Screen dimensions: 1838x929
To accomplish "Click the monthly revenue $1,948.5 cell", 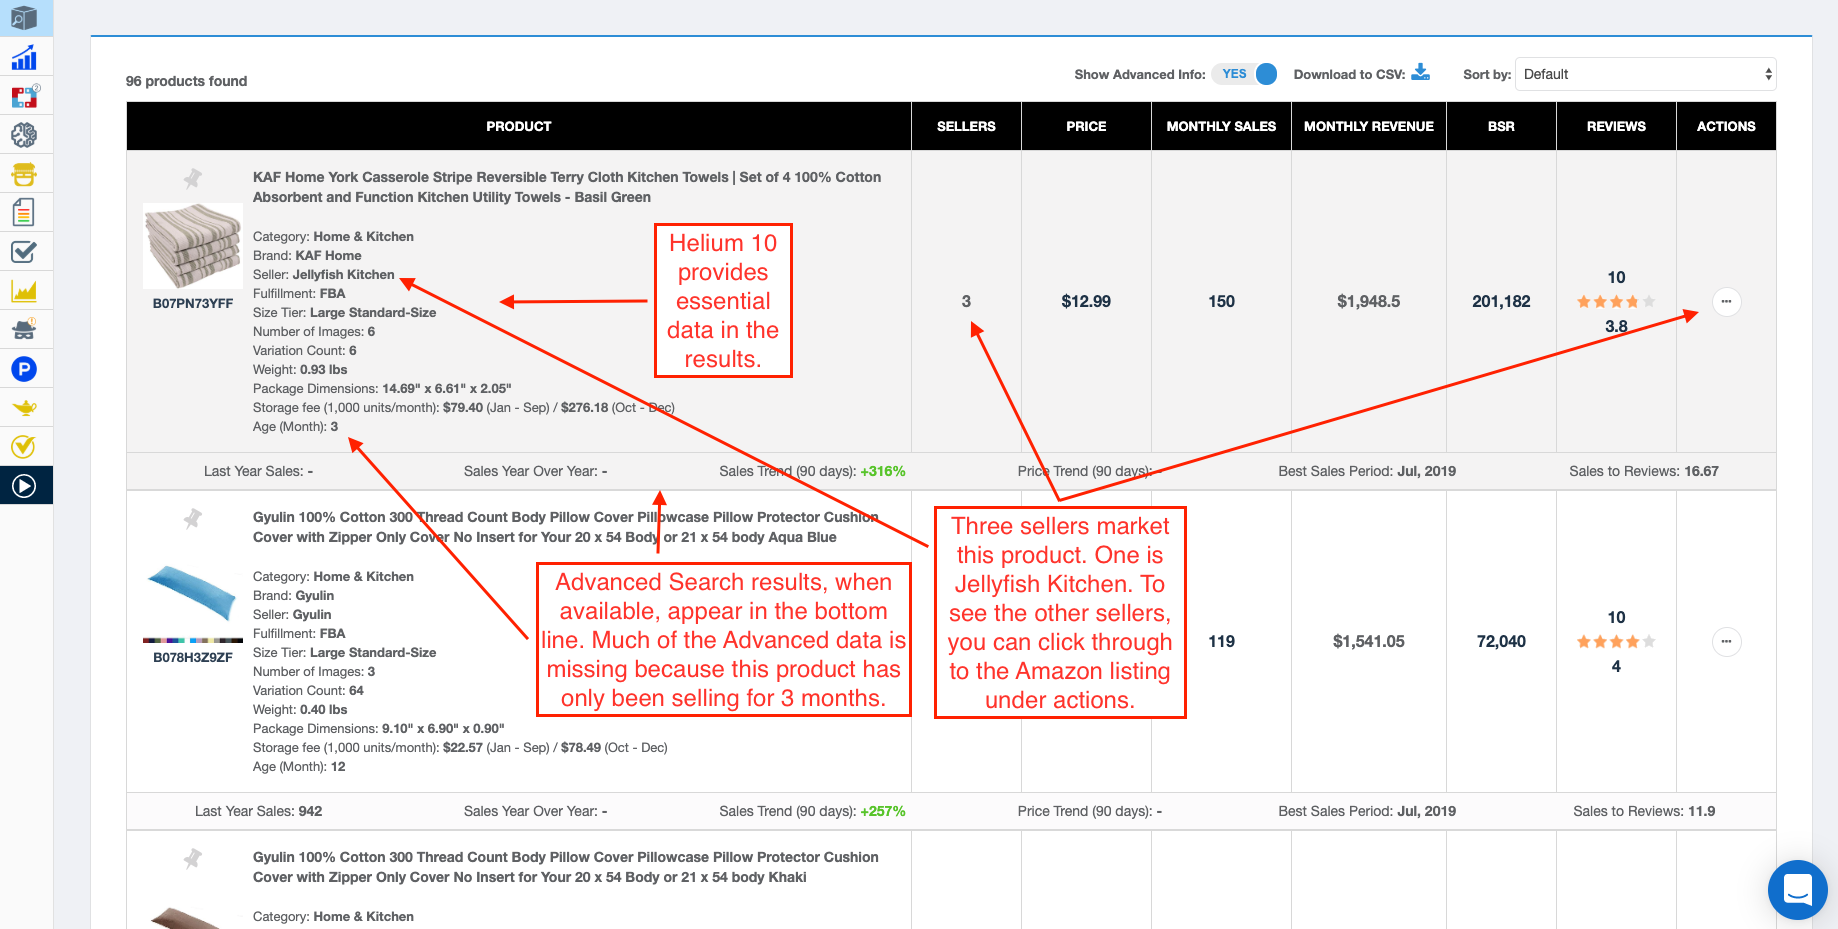I will click(x=1369, y=301).
